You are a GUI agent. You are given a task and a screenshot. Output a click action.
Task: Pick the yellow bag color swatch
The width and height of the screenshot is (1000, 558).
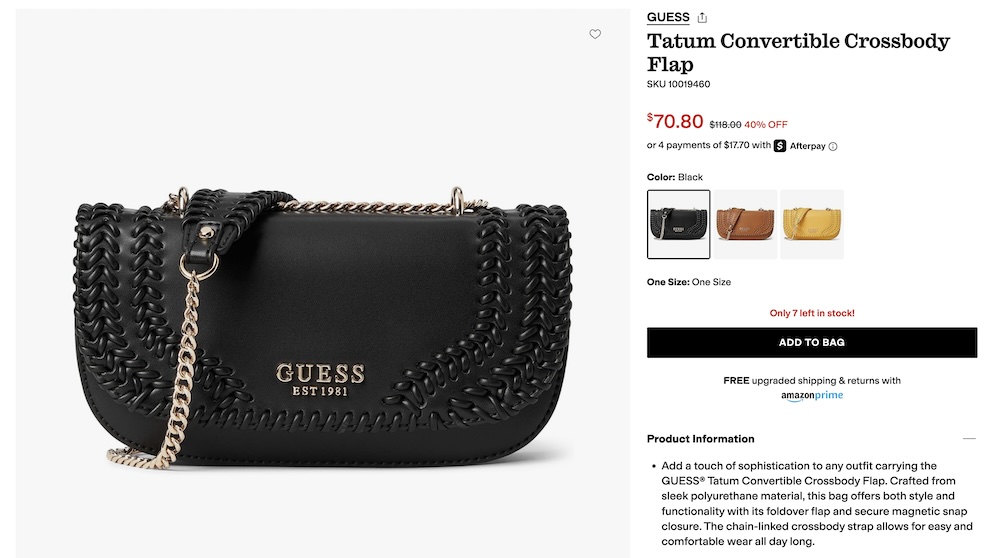pos(811,224)
